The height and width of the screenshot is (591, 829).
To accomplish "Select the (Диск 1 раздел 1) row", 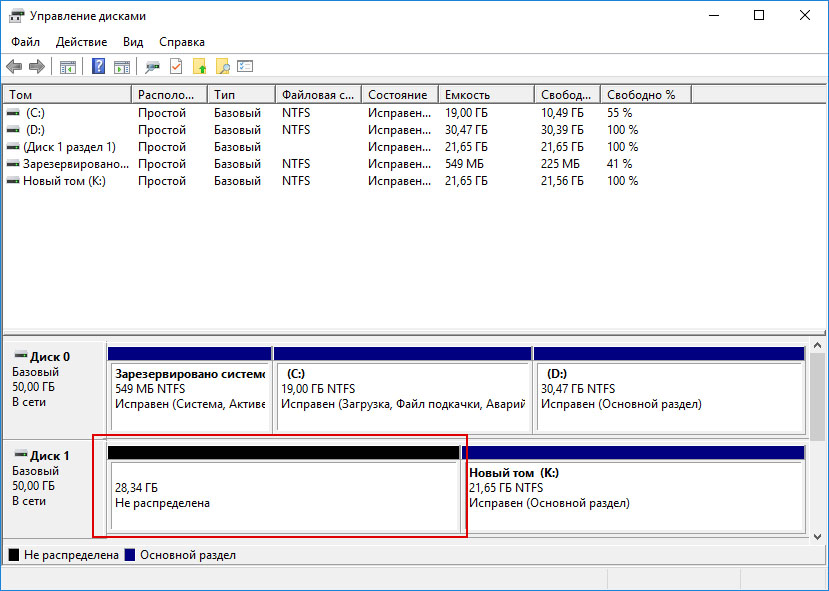I will [347, 147].
